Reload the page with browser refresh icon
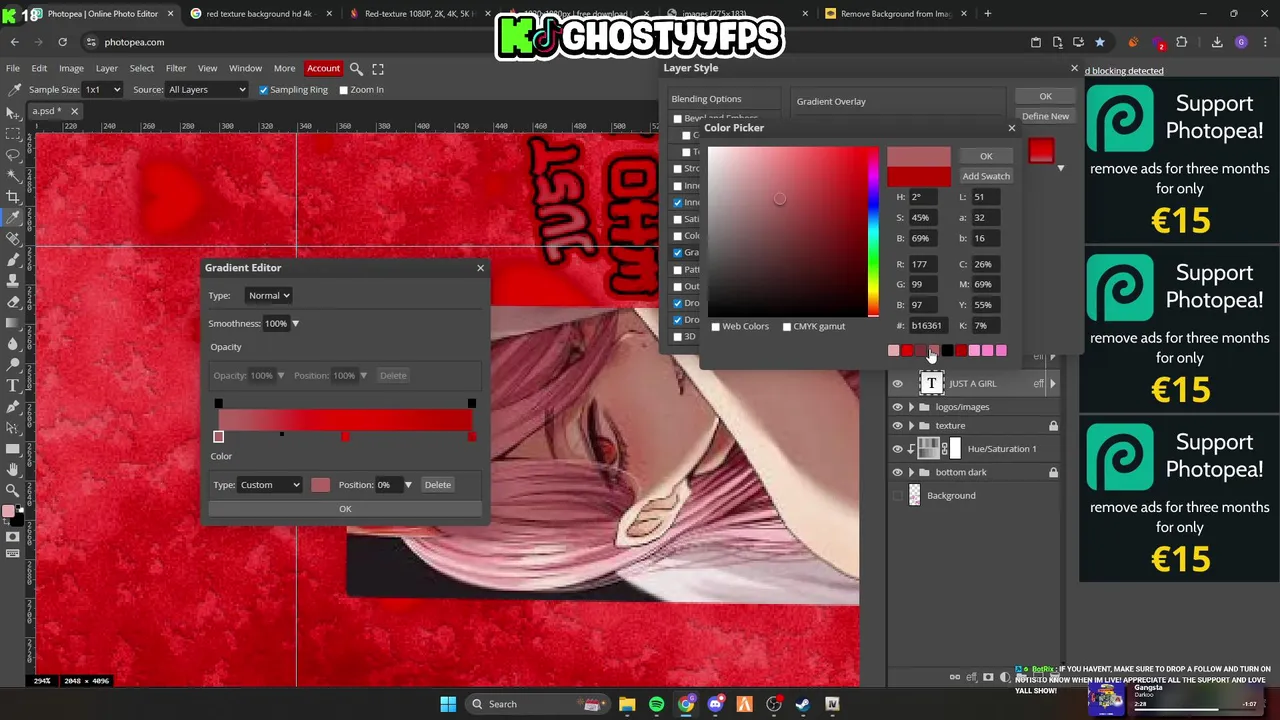1280x720 pixels. point(62,42)
